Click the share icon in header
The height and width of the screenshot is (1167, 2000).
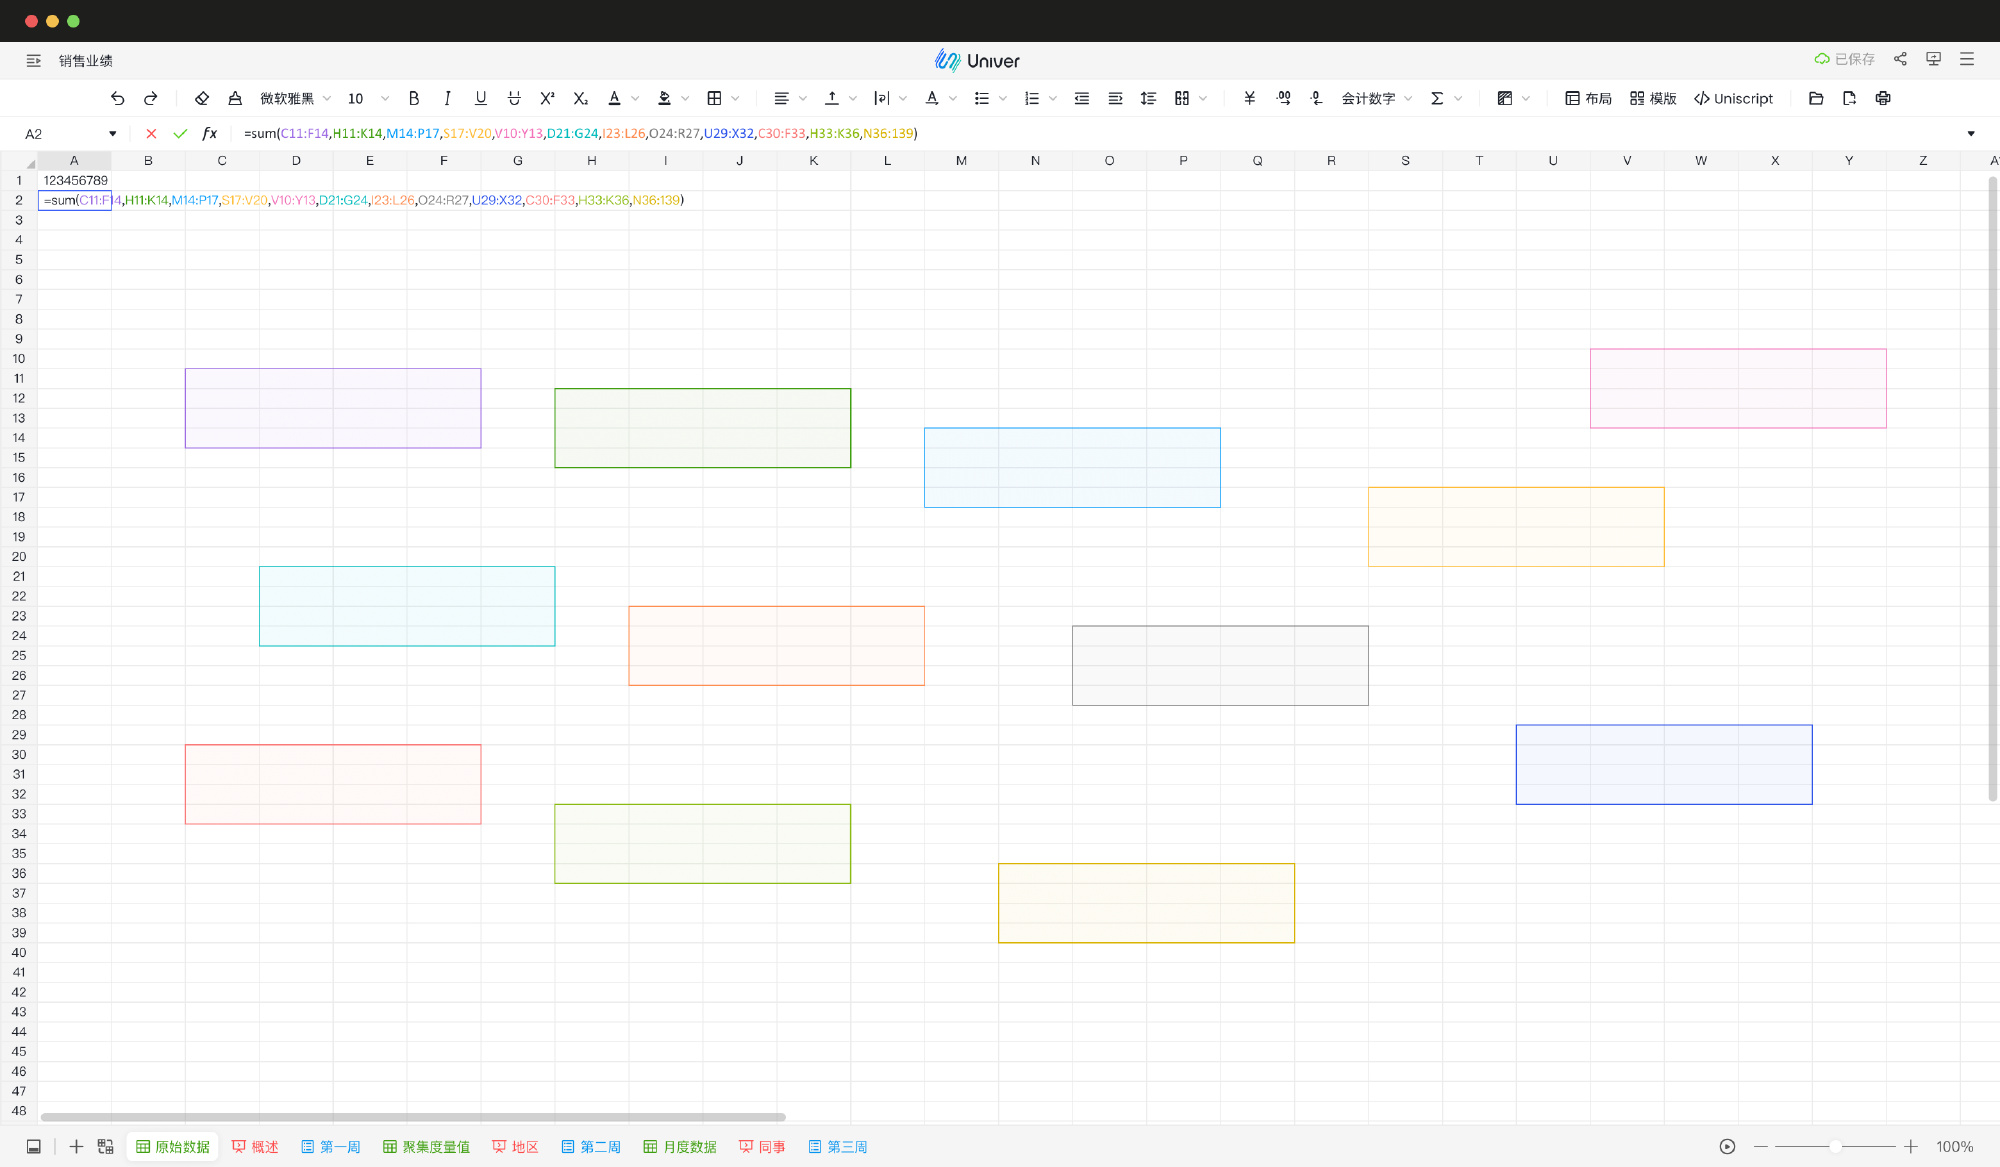[1900, 60]
